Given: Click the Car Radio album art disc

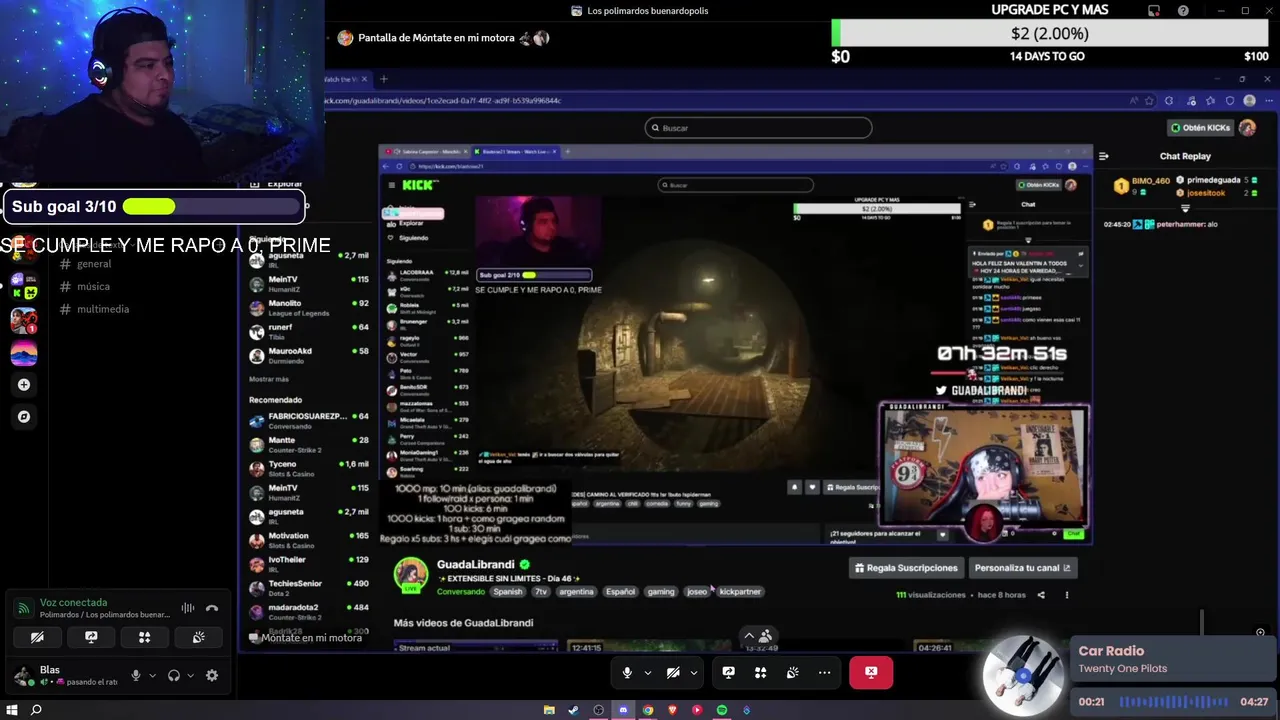Looking at the screenshot, I should (x=1022, y=674).
